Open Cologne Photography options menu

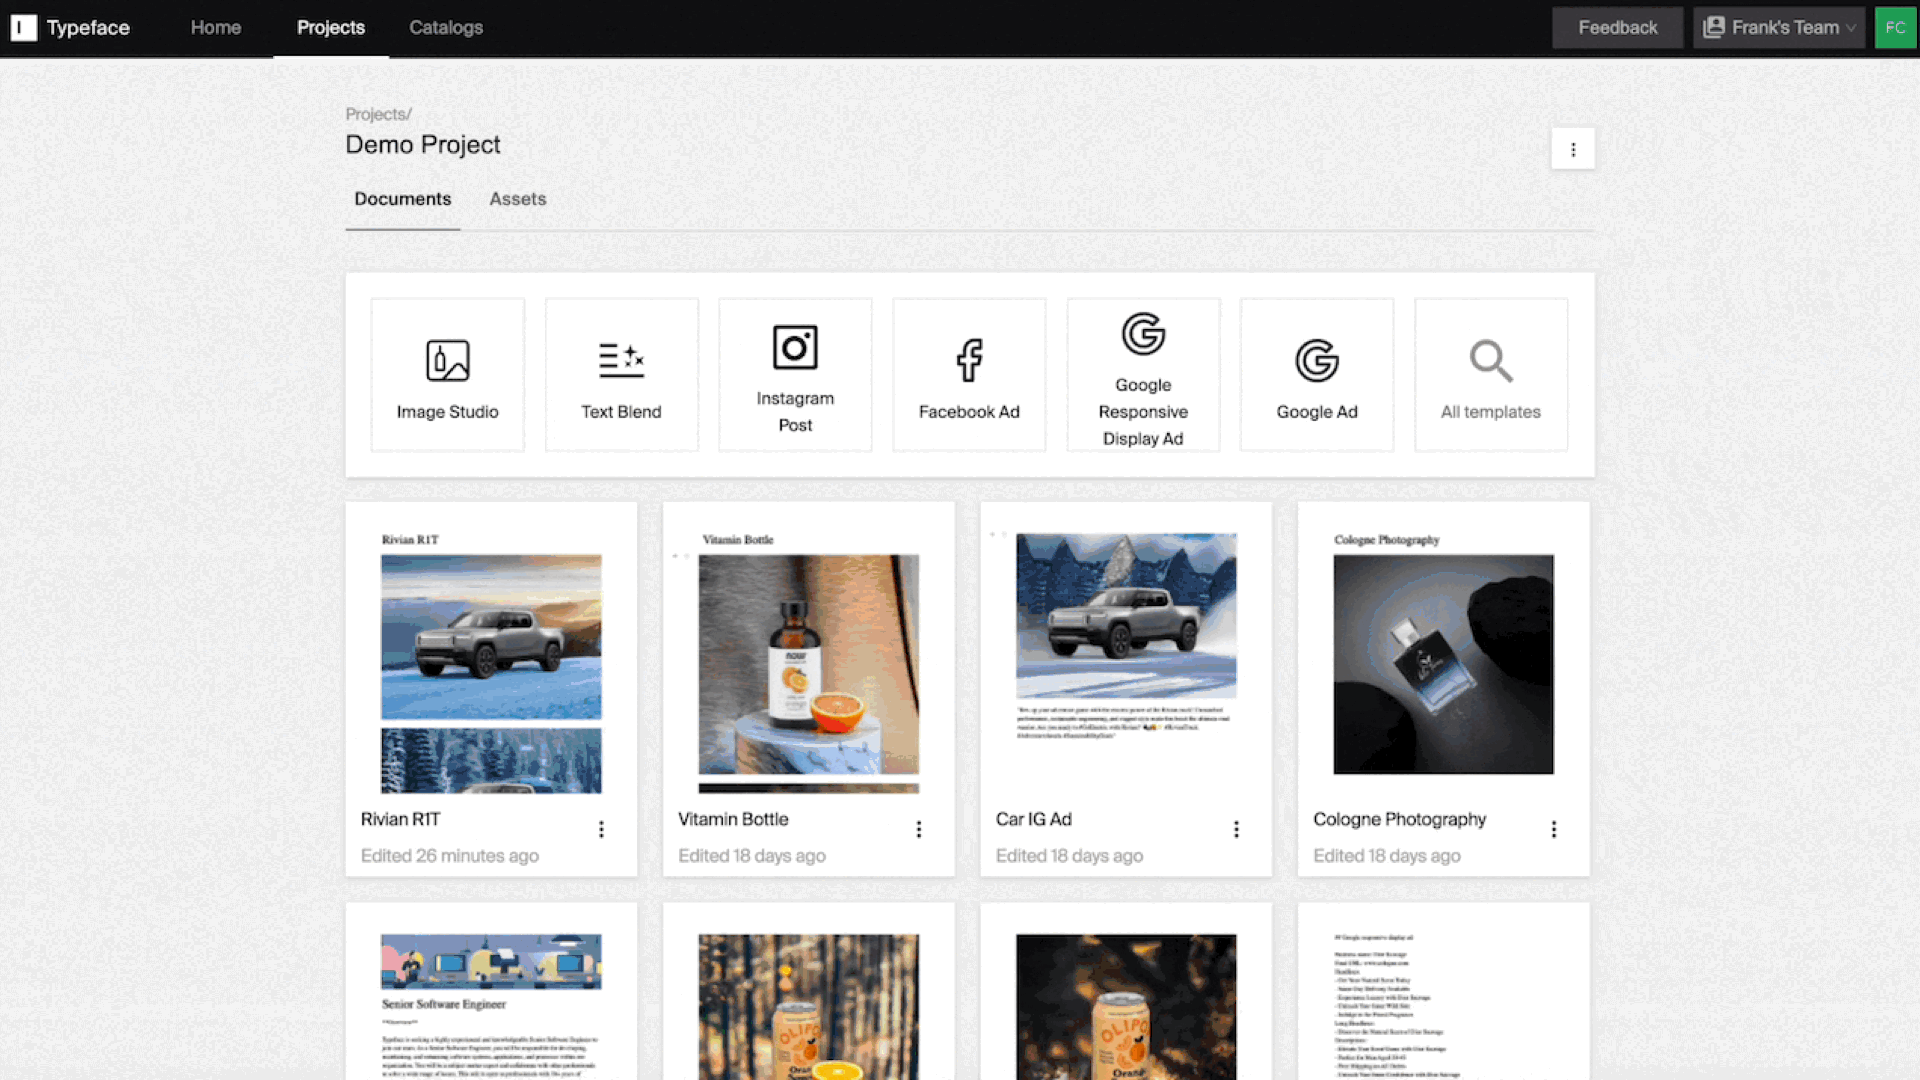coord(1555,828)
